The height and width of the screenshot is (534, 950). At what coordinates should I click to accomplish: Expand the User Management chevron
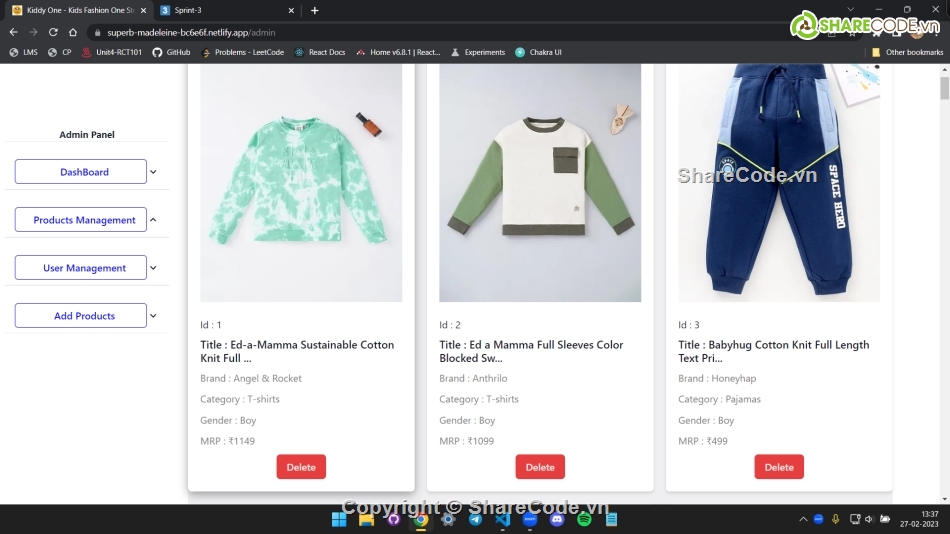click(153, 268)
